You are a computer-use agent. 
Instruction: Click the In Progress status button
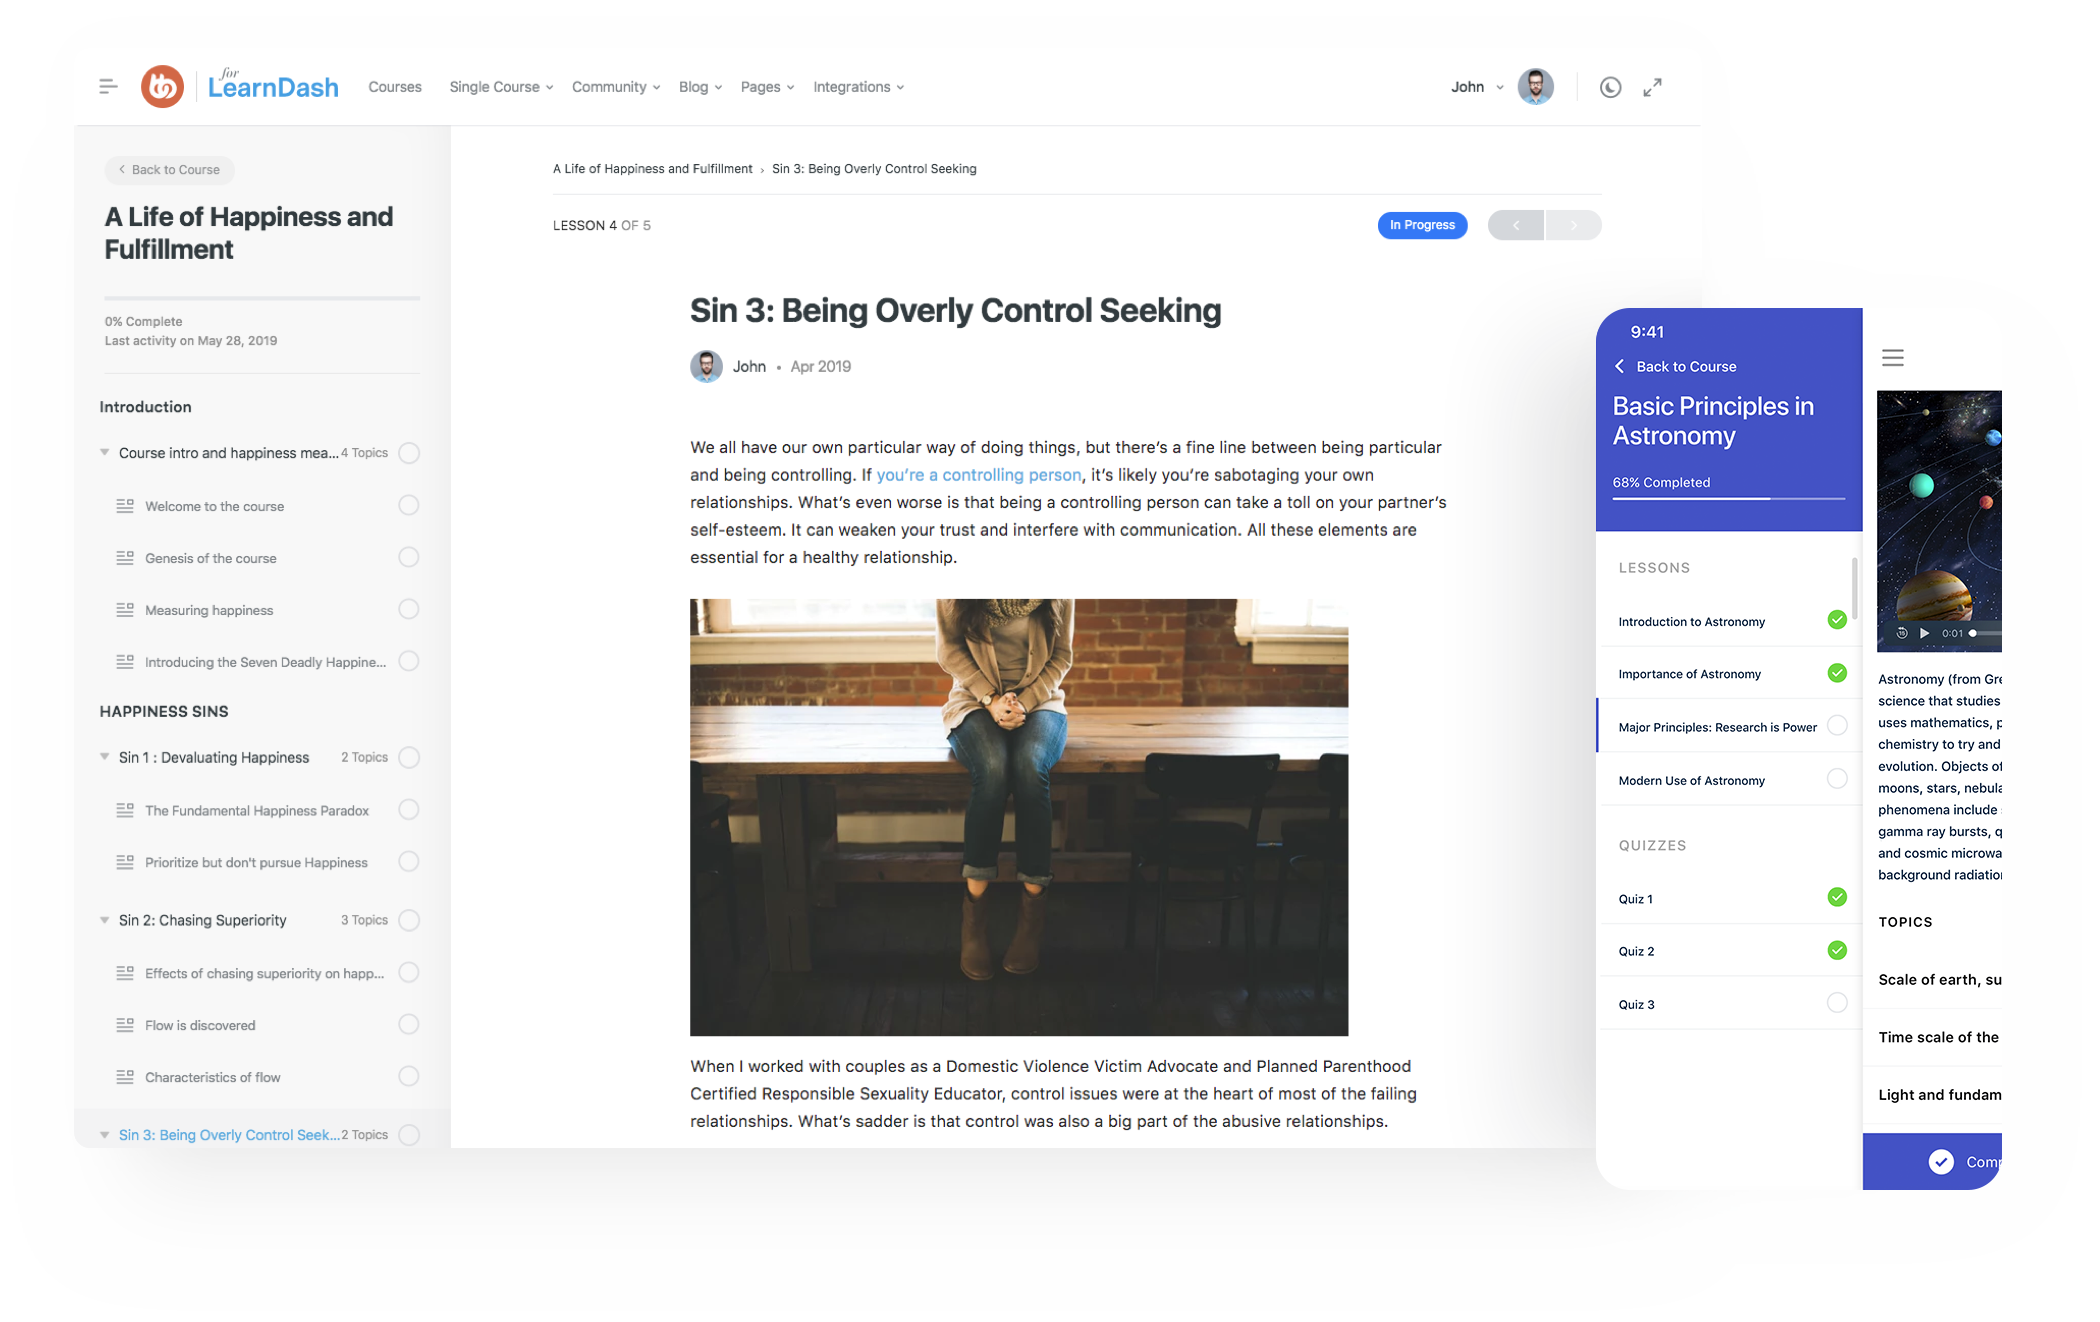click(x=1419, y=222)
